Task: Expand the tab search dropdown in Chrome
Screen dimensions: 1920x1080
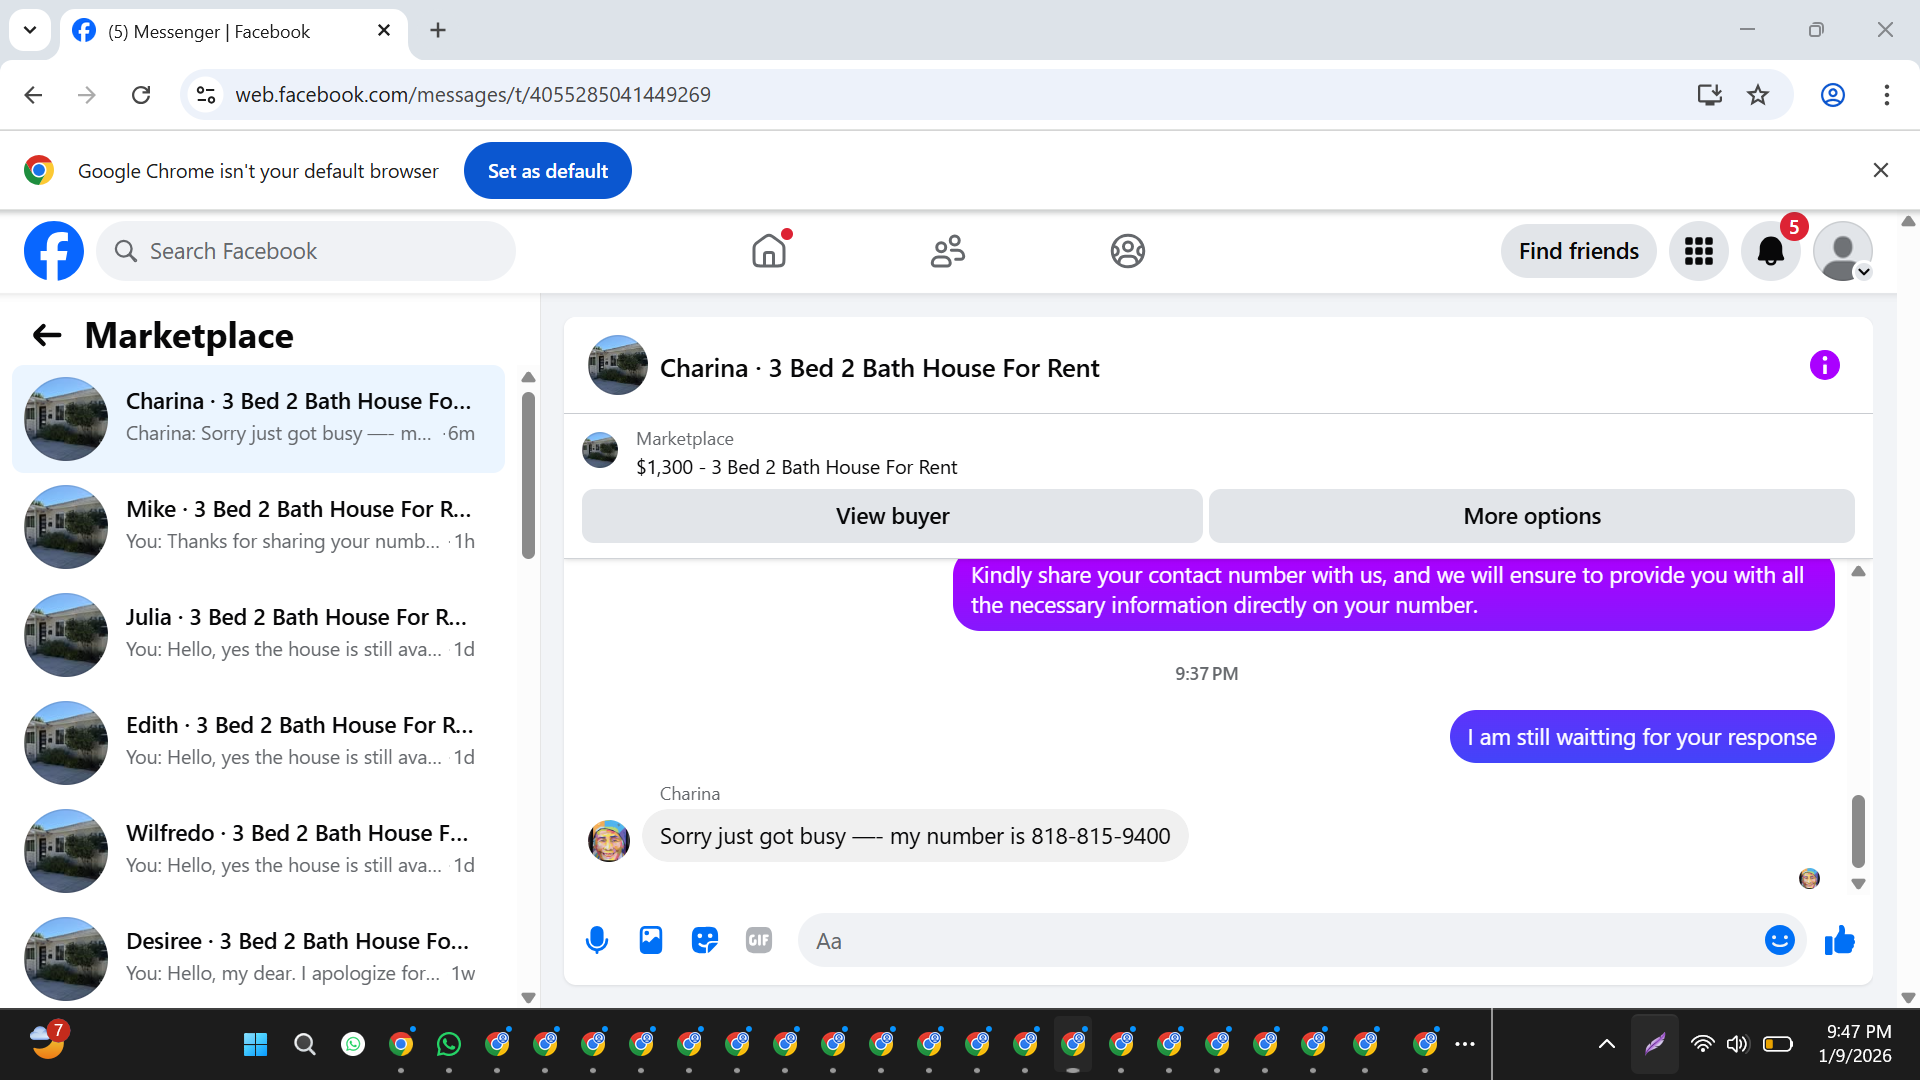Action: pyautogui.click(x=30, y=30)
